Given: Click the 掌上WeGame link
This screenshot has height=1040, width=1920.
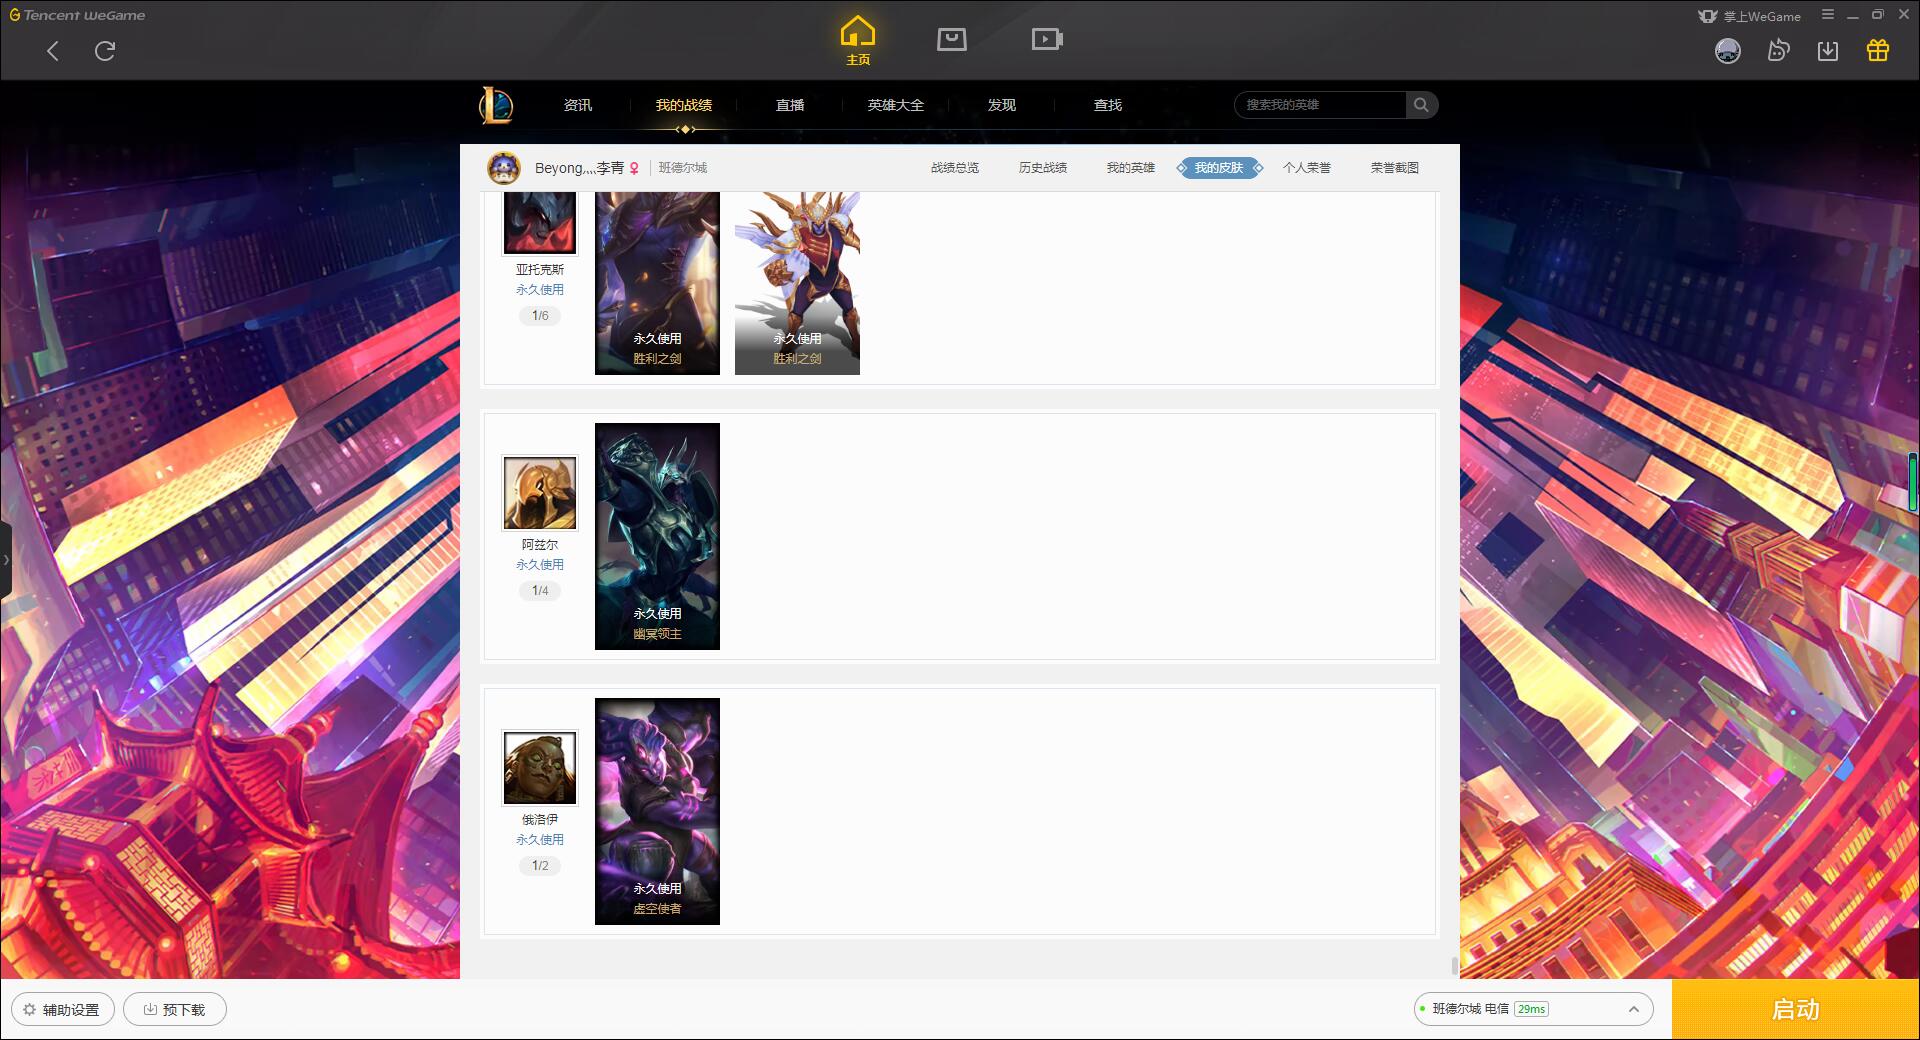Looking at the screenshot, I should pos(1750,16).
